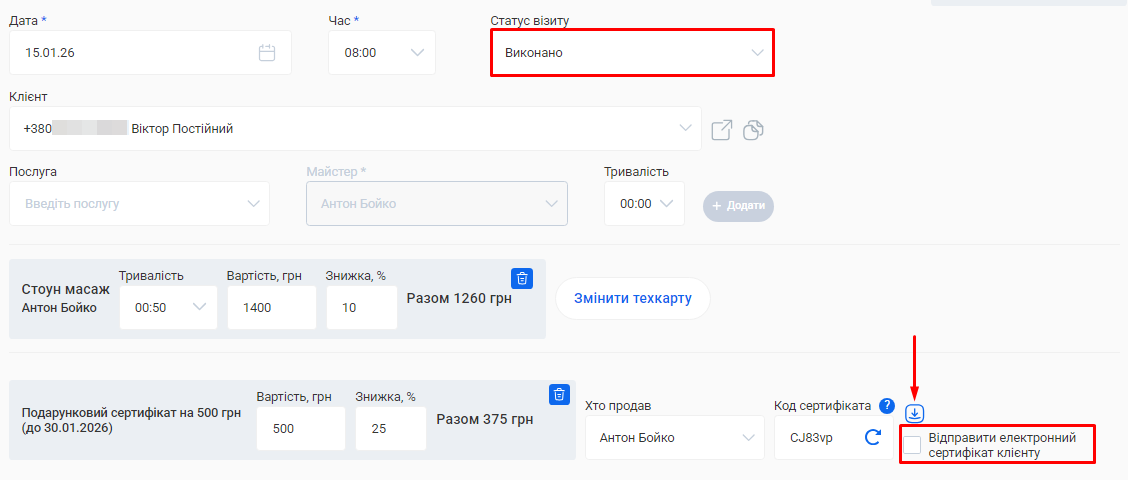The image size is (1128, 480).
Task: Open Стоун масаж duration dropdown
Action: tap(168, 308)
